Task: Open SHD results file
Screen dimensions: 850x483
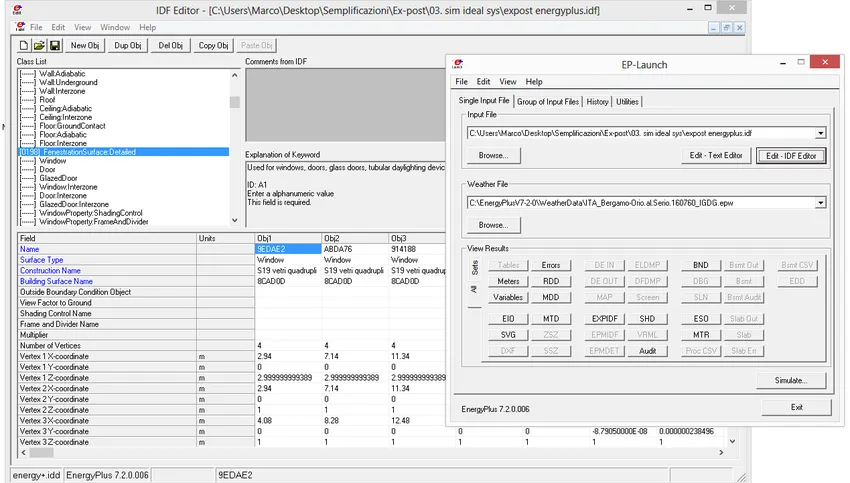Action: point(647,319)
